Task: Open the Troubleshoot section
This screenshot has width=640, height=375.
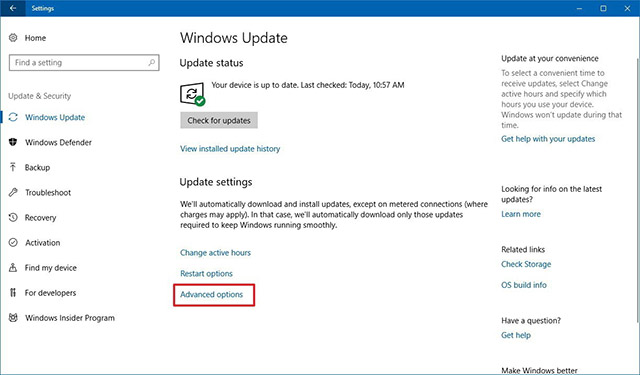Action: pos(48,193)
